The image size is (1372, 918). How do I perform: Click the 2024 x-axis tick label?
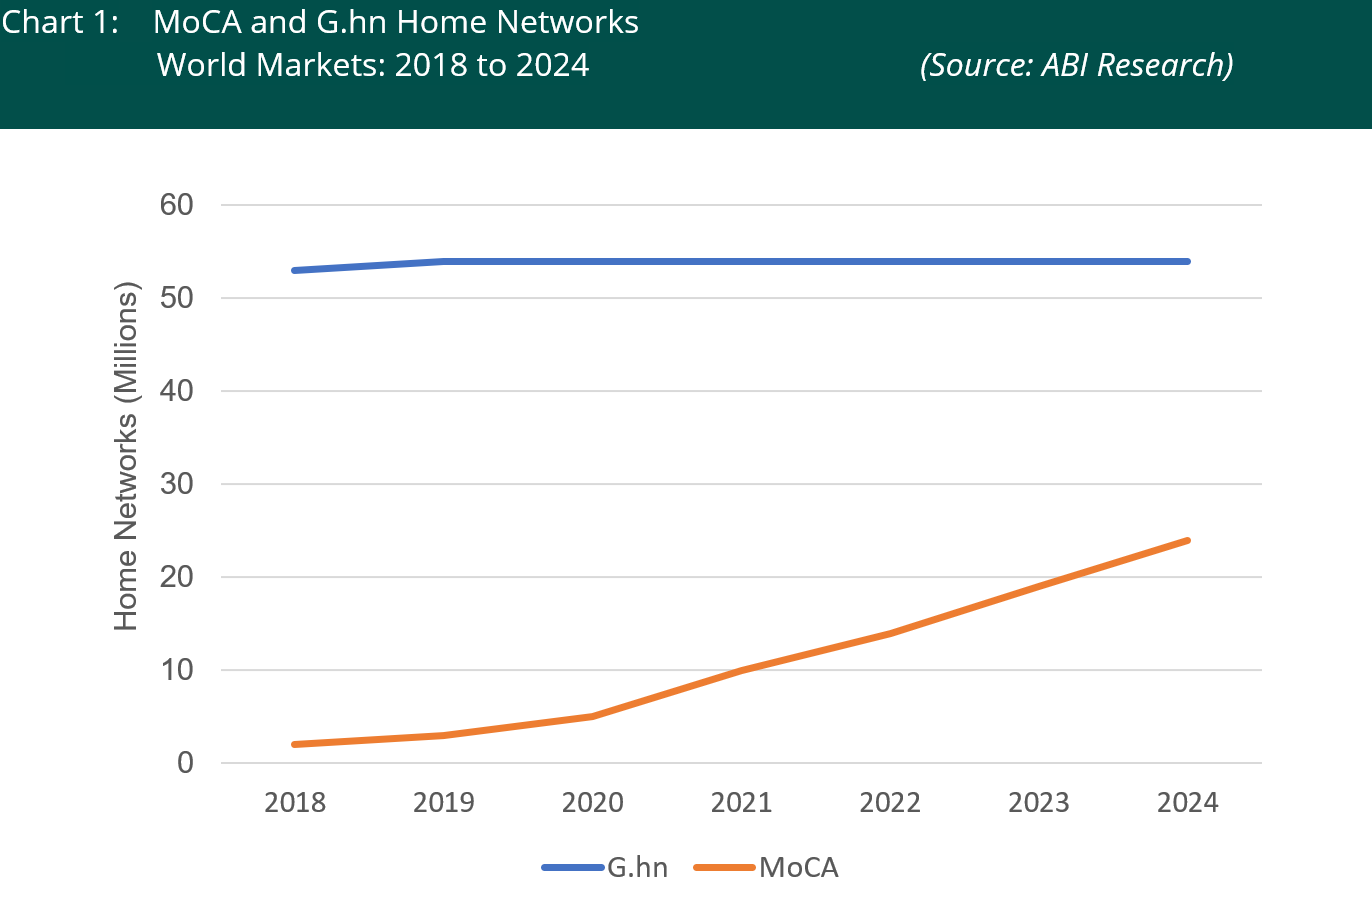(x=1187, y=802)
